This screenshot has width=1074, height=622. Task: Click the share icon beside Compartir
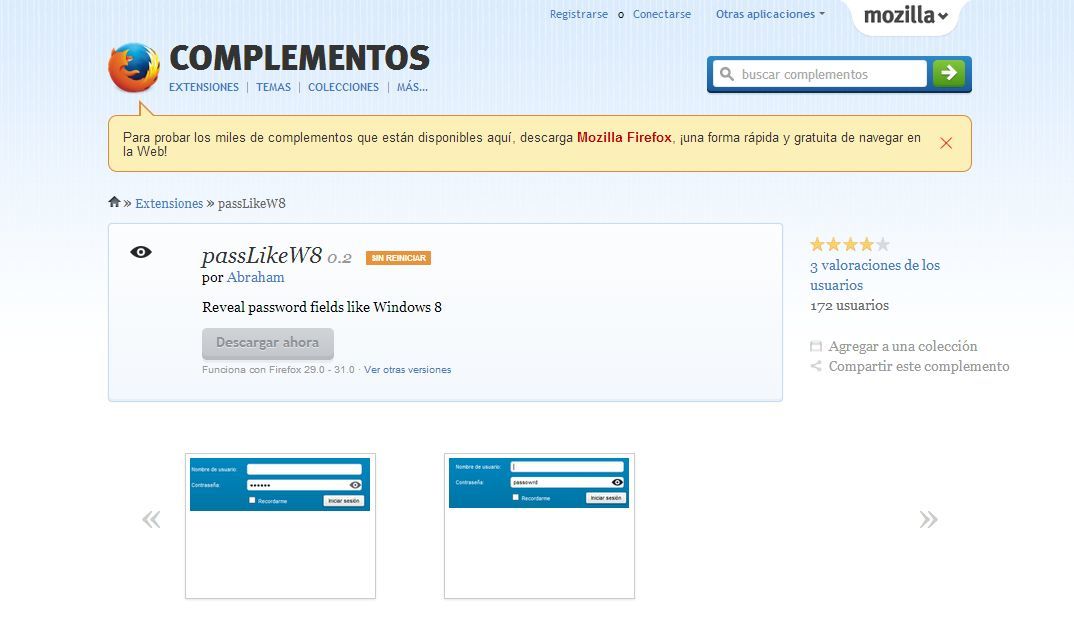click(816, 366)
